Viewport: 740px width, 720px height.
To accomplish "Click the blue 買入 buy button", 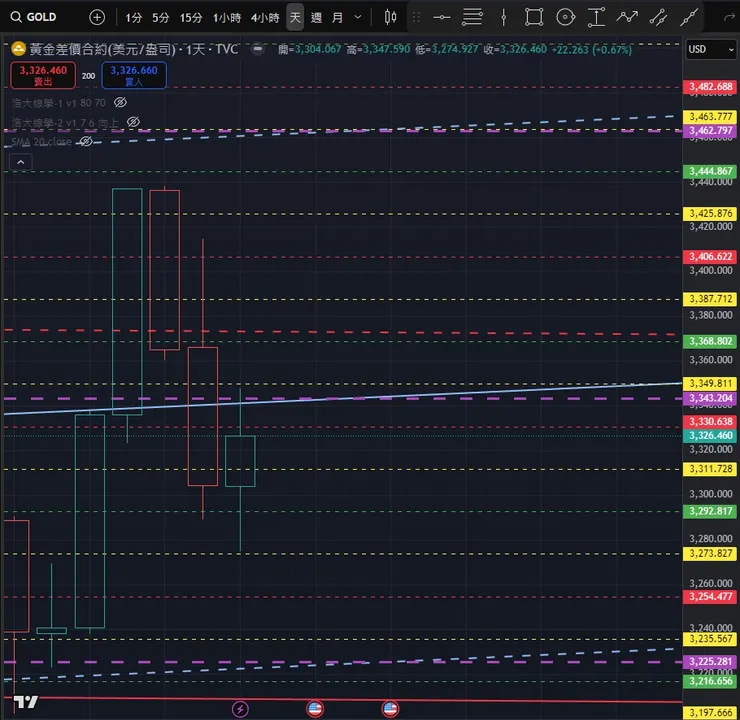I will [x=134, y=75].
